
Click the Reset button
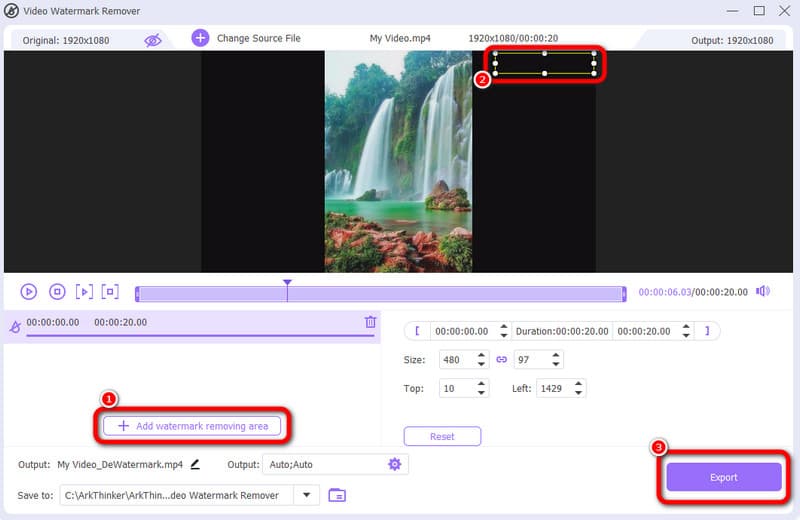[442, 436]
